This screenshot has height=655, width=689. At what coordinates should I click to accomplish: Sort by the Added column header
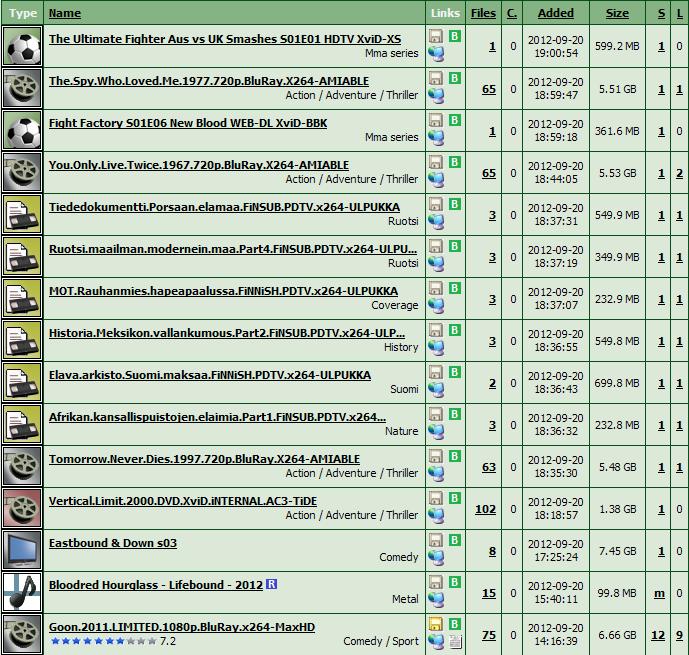point(556,13)
